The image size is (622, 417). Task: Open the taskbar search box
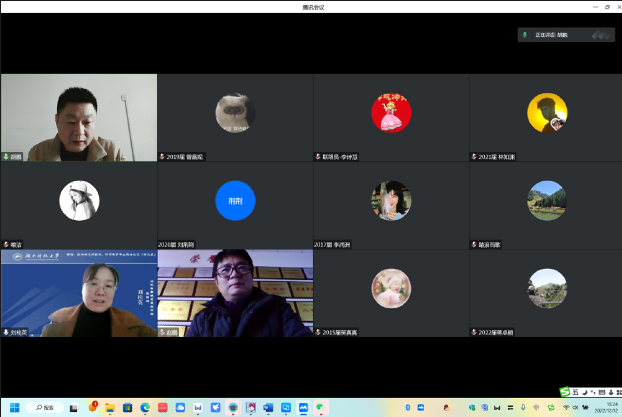coord(45,407)
